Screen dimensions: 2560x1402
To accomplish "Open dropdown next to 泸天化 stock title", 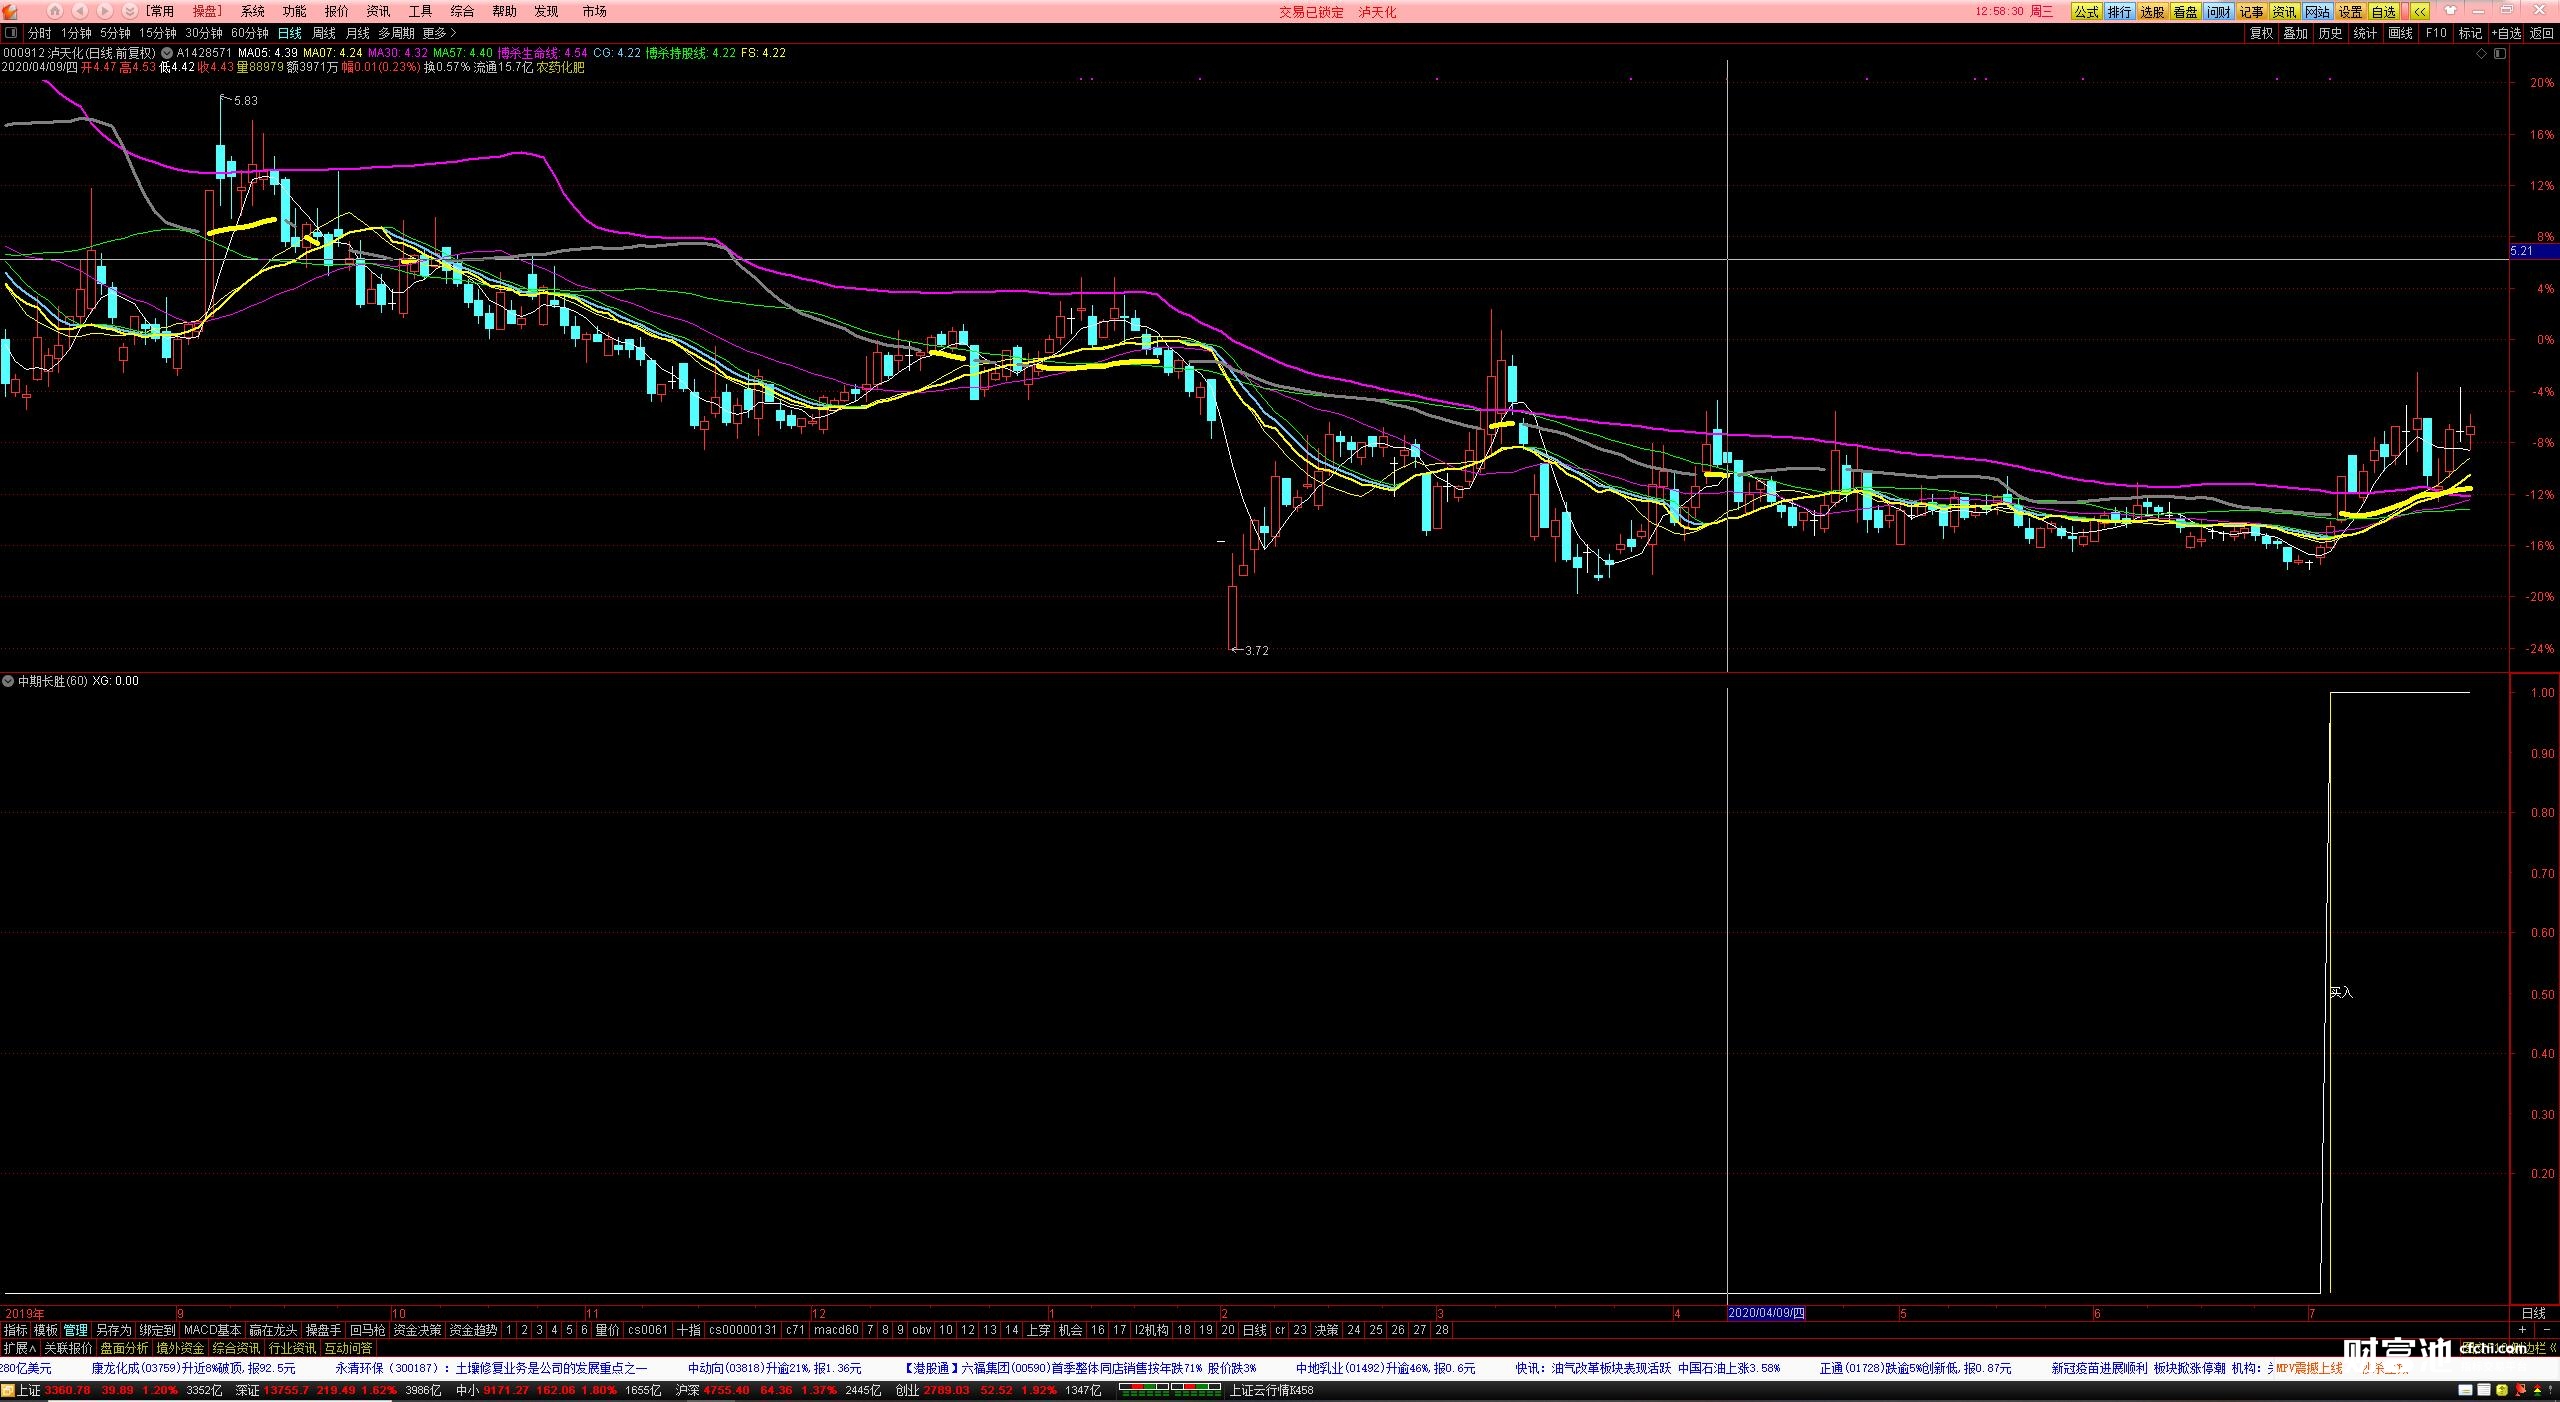I will click(x=166, y=53).
